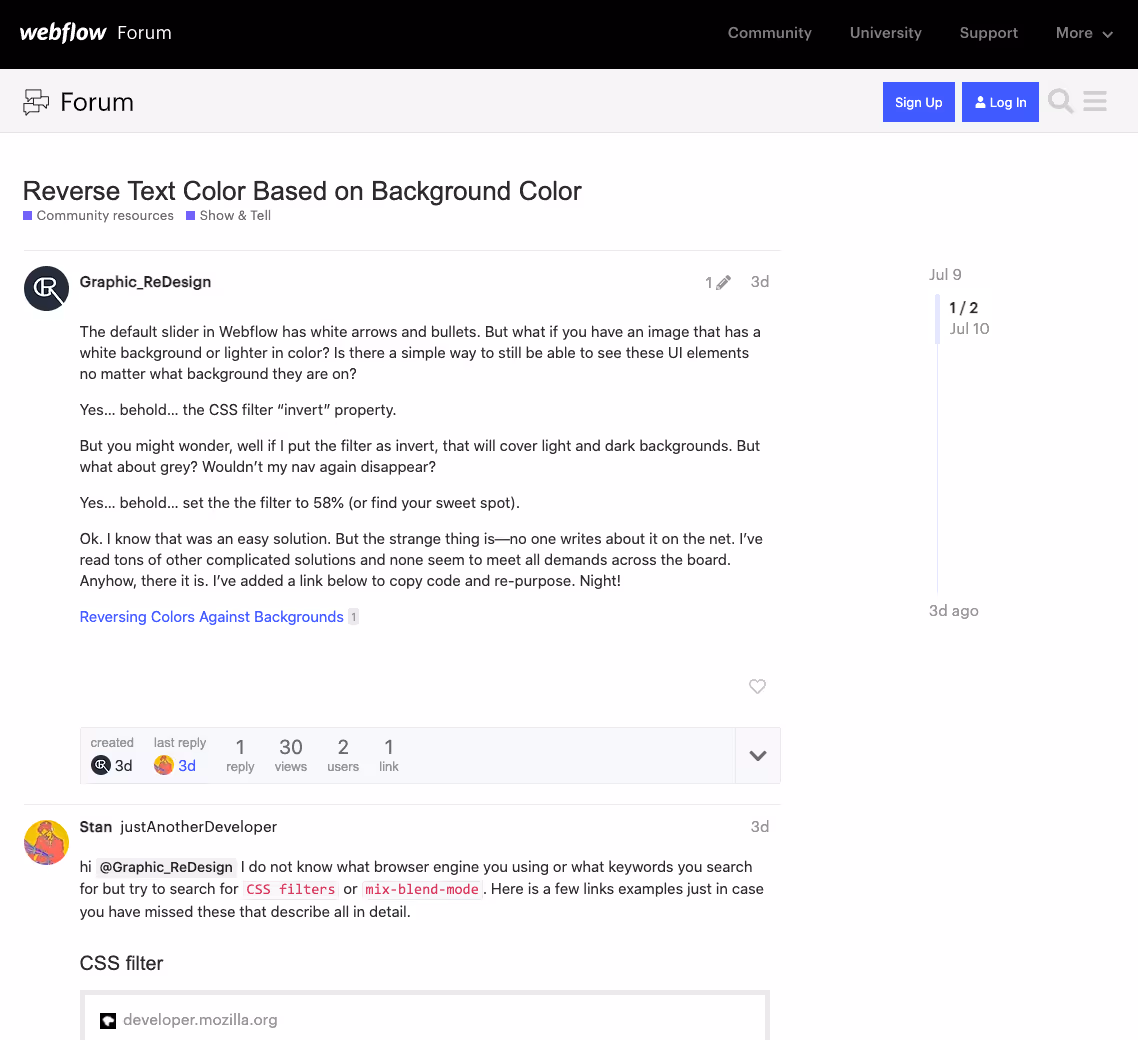Click the 2 users statistic
Screen dimensions: 1138x1040
[343, 756]
